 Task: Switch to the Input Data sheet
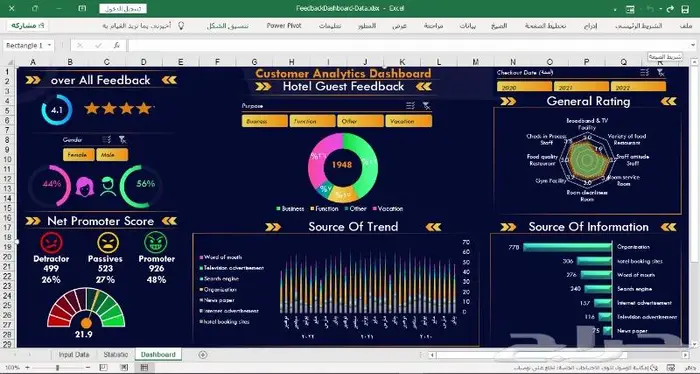tap(74, 354)
